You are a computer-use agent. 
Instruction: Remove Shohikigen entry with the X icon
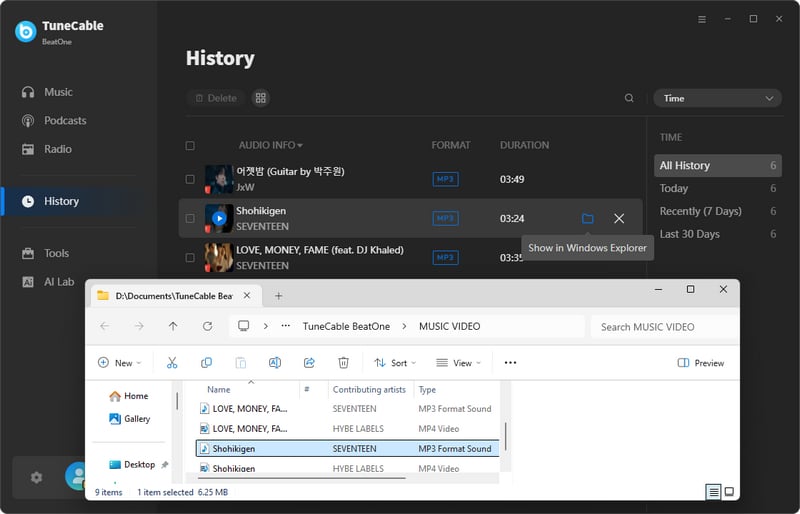tap(619, 218)
